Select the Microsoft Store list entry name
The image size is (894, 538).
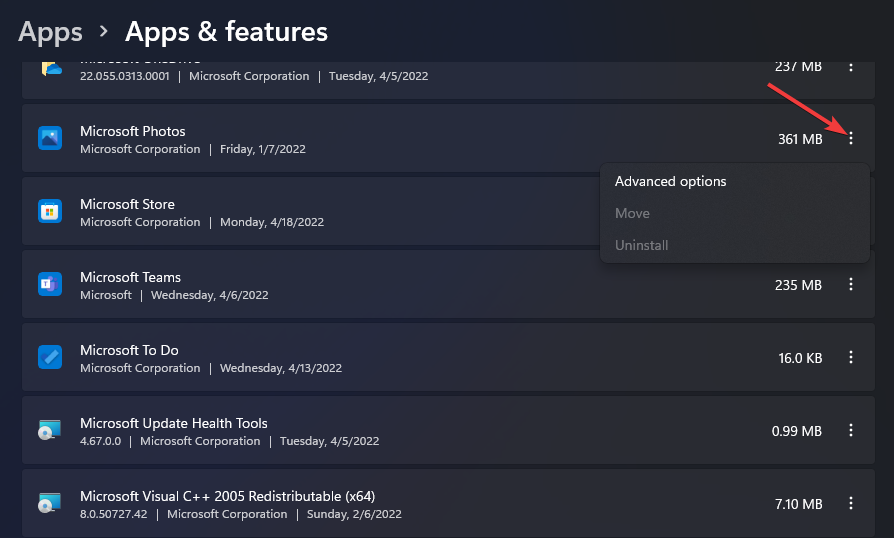[127, 204]
